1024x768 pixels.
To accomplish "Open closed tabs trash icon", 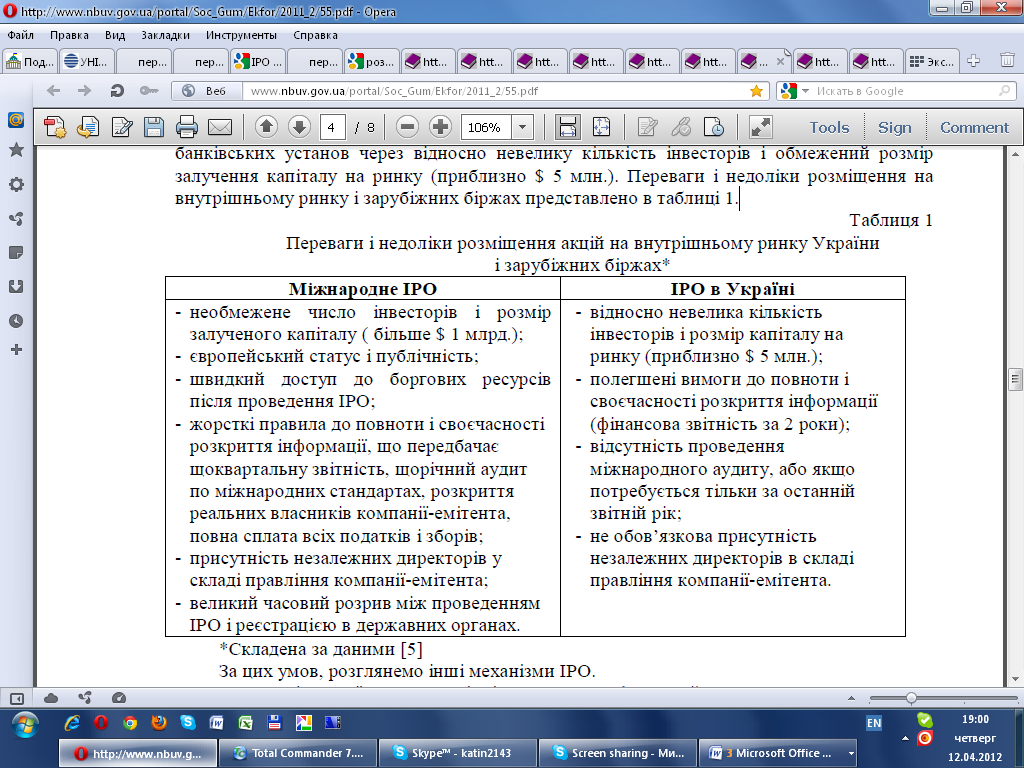I will click(x=1007, y=61).
